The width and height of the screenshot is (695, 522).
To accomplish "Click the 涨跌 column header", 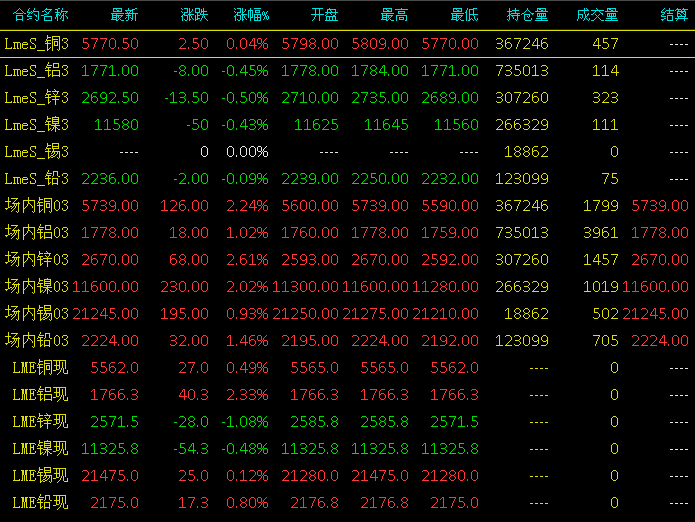I will (194, 15).
